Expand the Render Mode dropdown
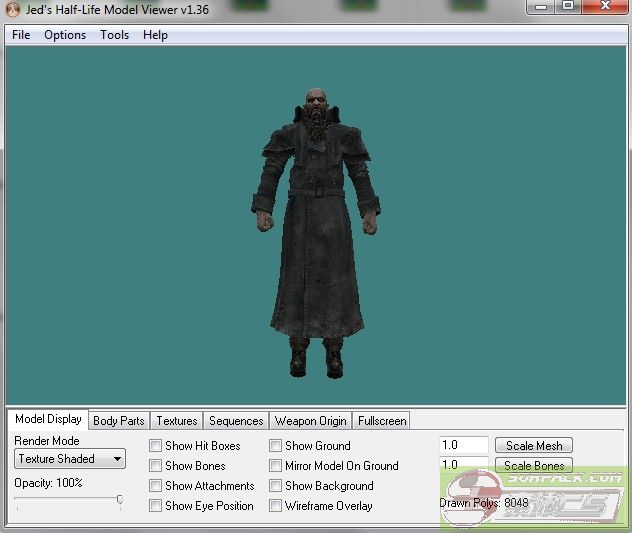The width and height of the screenshot is (632, 533). click(70, 459)
